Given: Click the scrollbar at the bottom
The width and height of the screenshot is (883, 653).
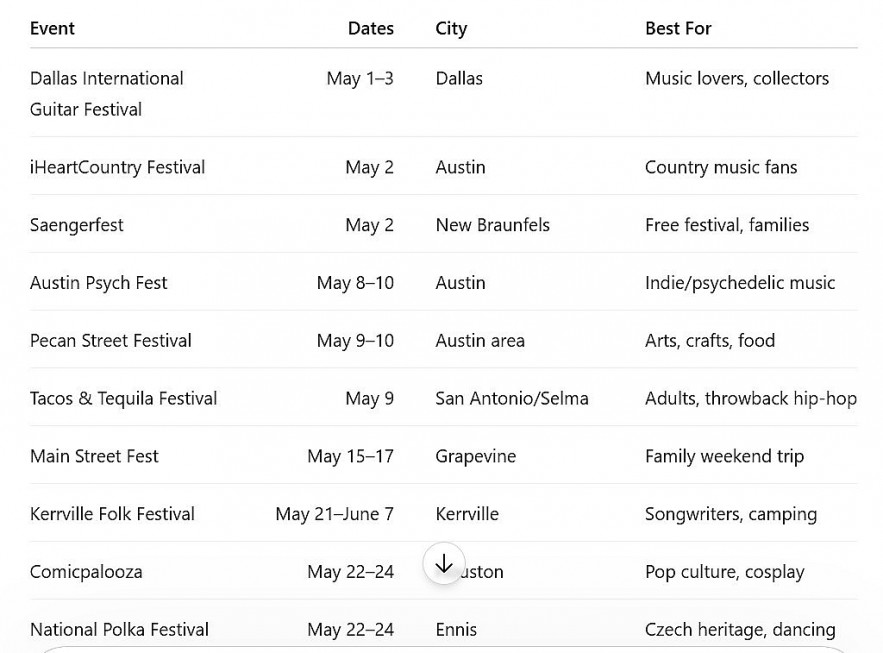Looking at the screenshot, I should pos(441,648).
